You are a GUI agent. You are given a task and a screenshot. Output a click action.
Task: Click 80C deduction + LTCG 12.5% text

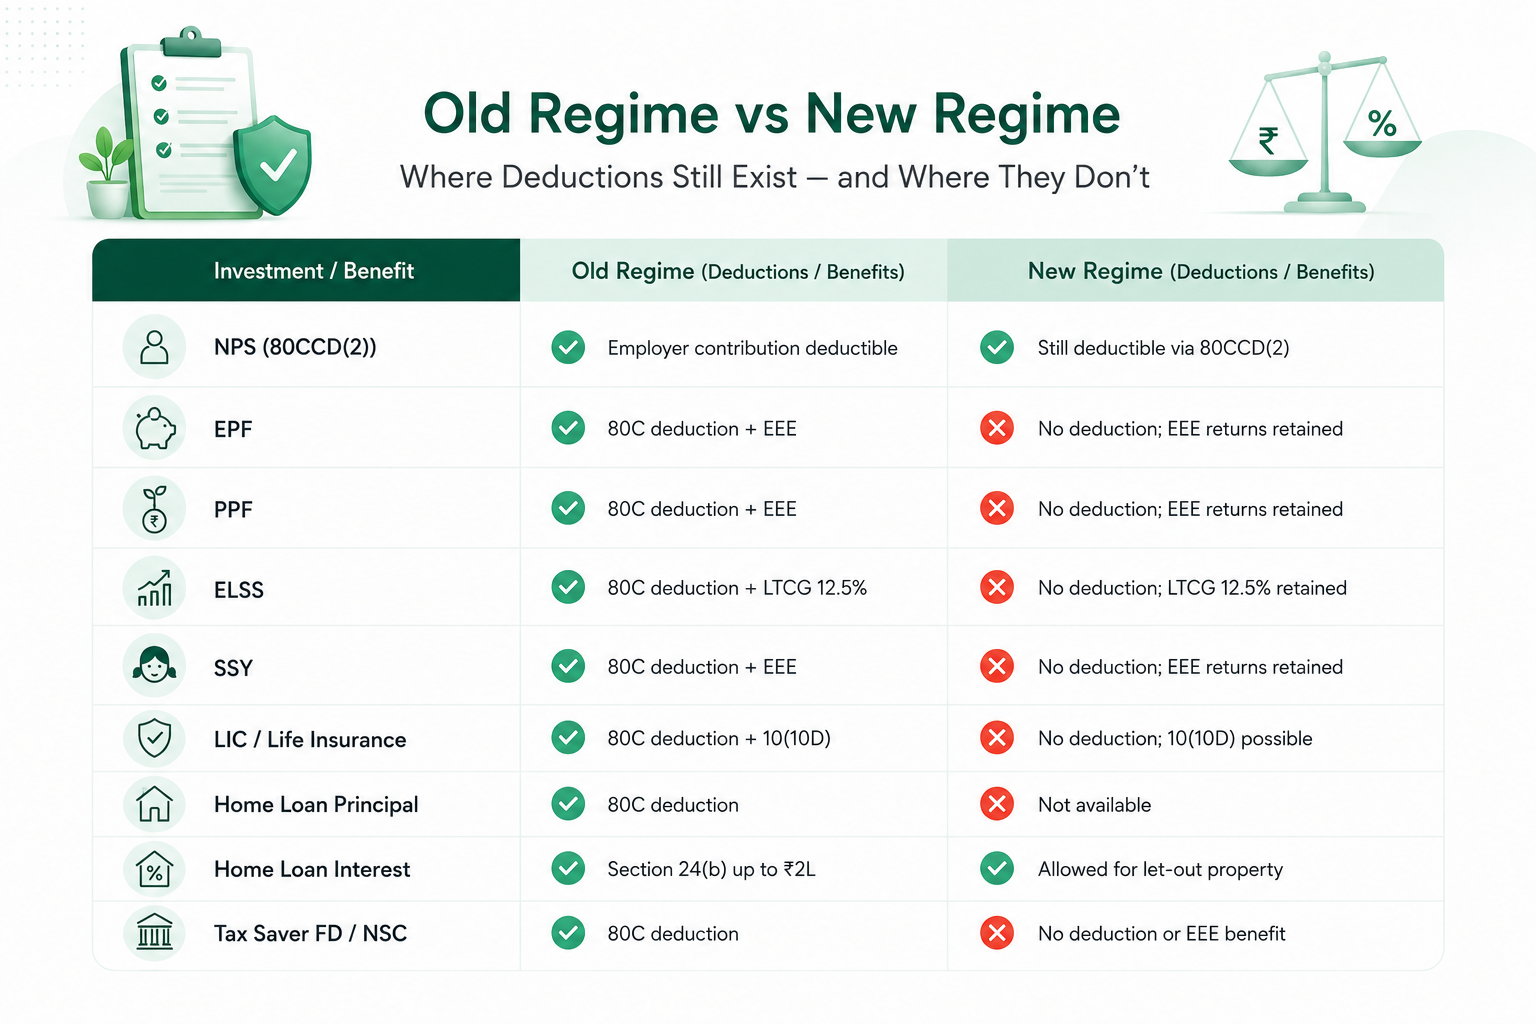pyautogui.click(x=737, y=588)
